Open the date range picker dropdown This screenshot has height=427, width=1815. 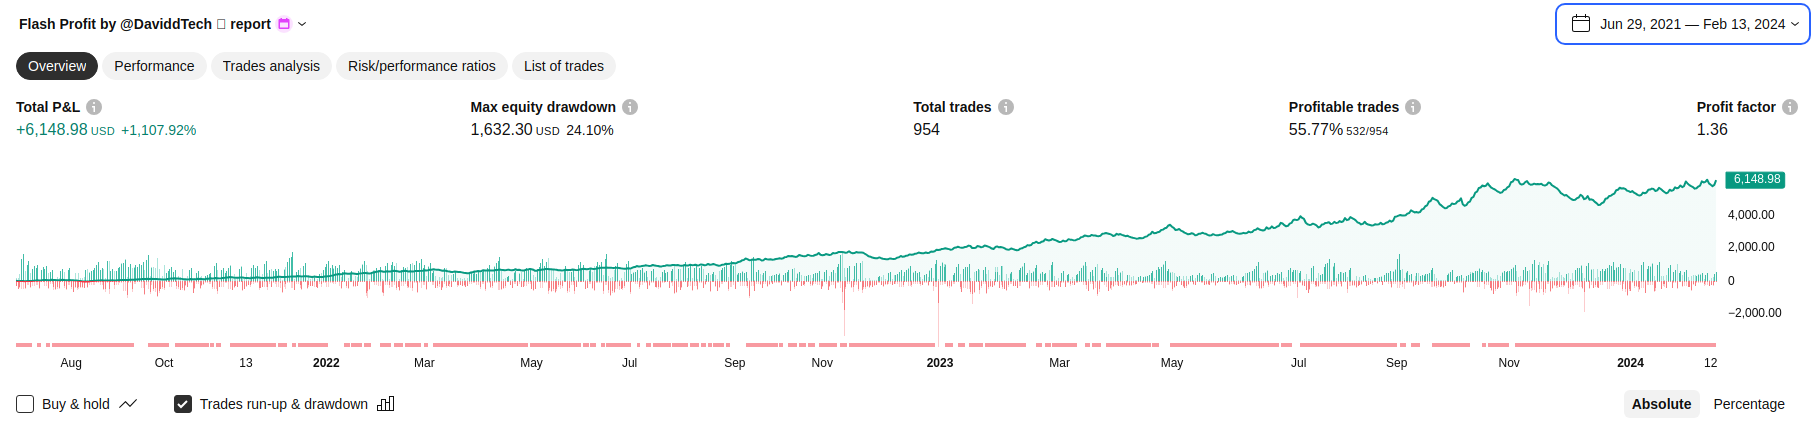tap(1682, 24)
